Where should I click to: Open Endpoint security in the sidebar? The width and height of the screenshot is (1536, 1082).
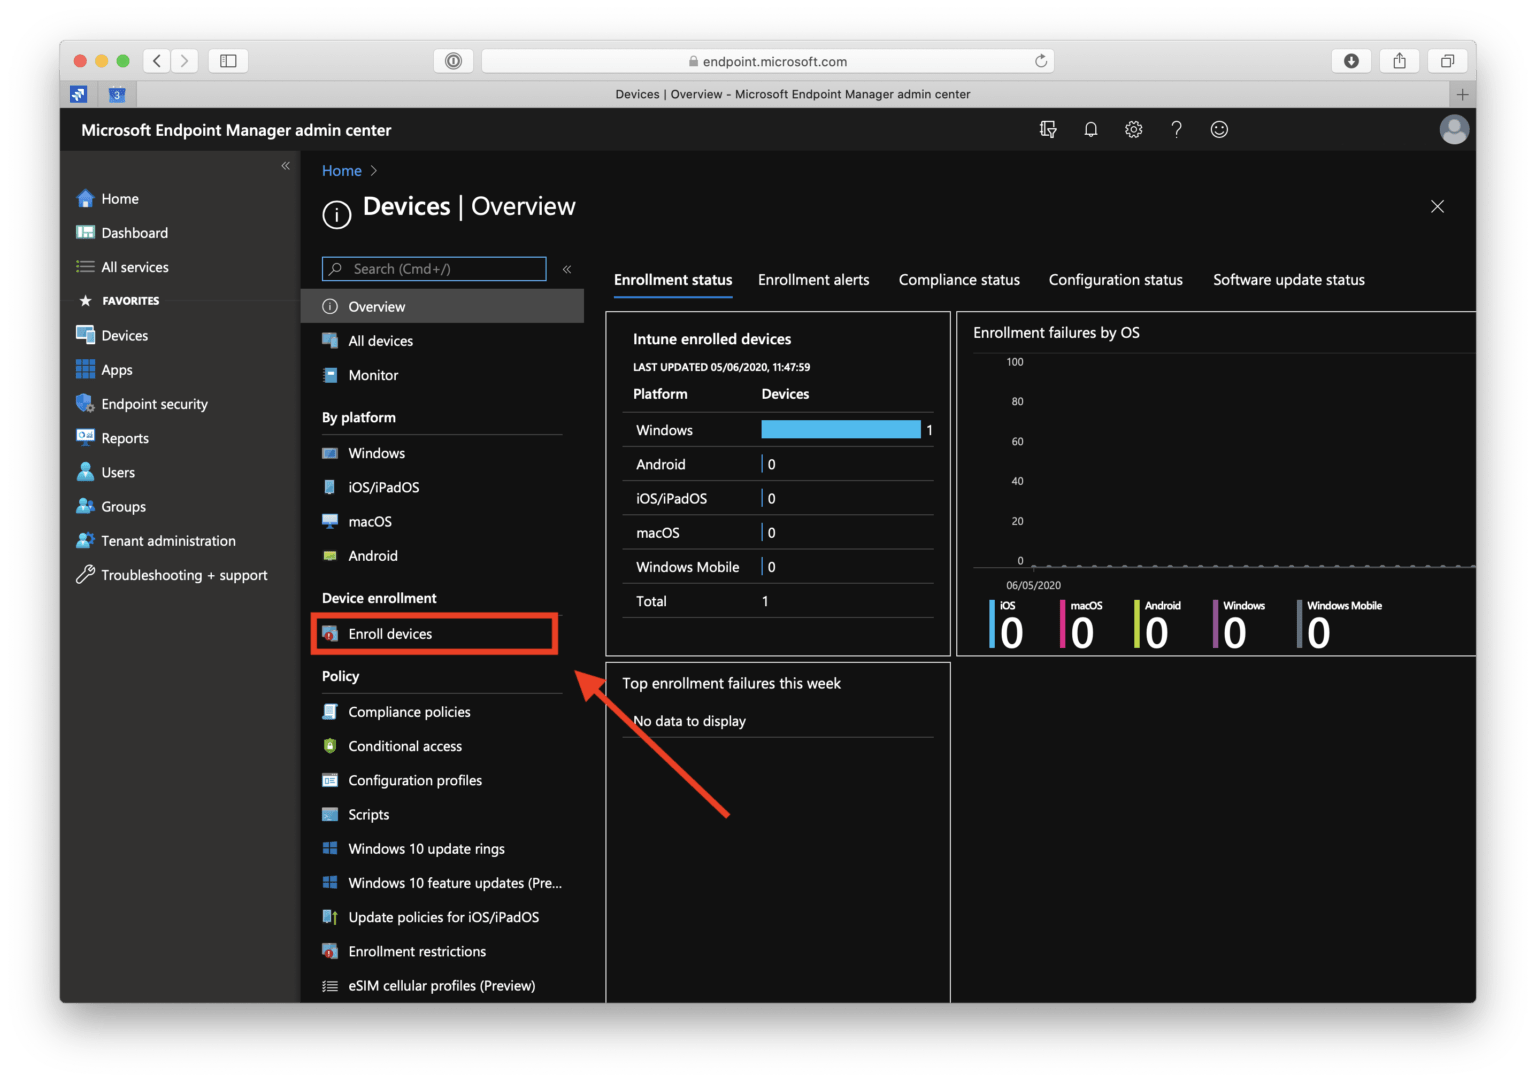pyautogui.click(x=154, y=404)
